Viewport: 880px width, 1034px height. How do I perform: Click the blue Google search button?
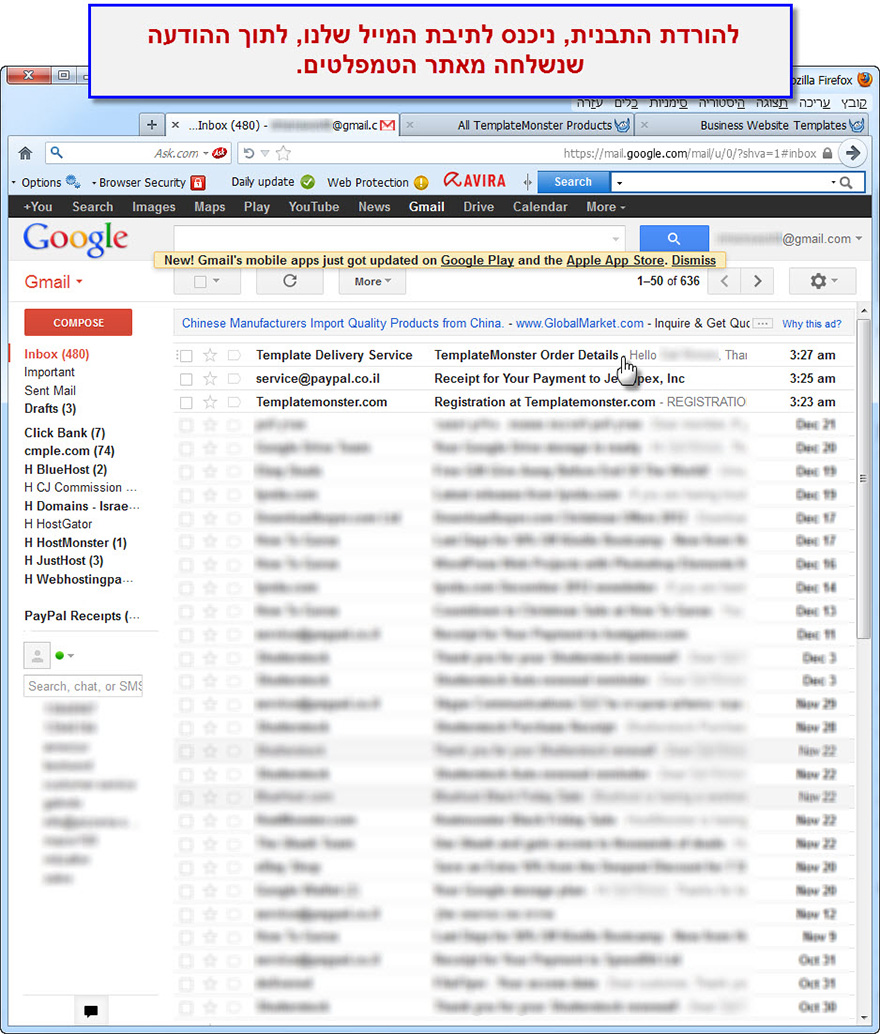(x=674, y=238)
